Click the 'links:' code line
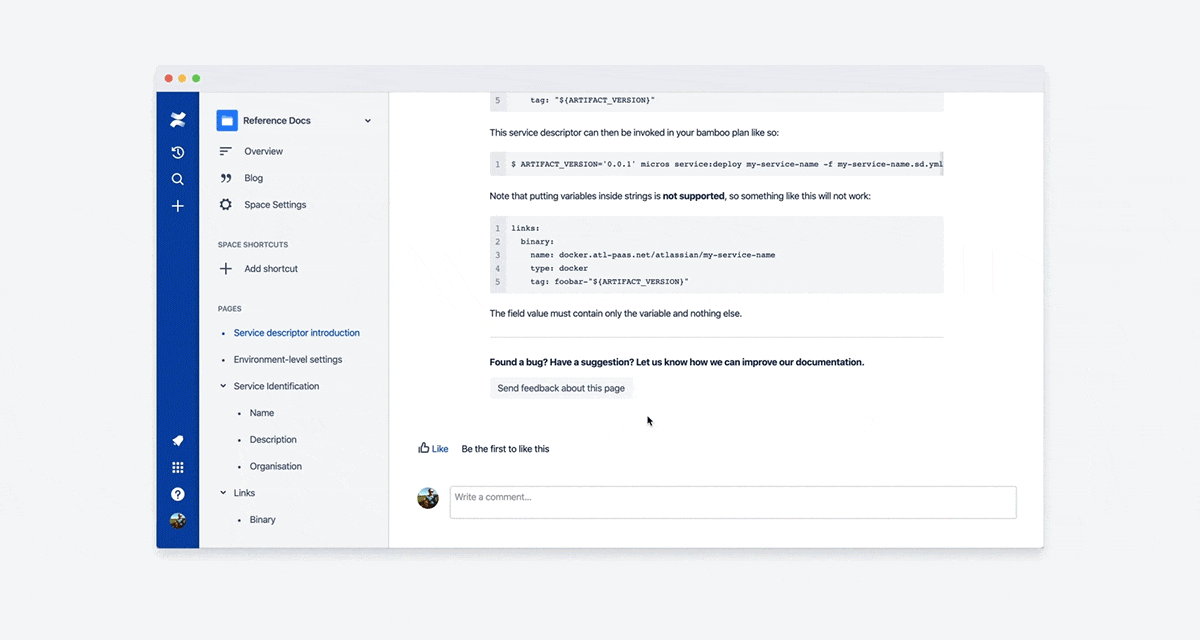 tap(525, 229)
